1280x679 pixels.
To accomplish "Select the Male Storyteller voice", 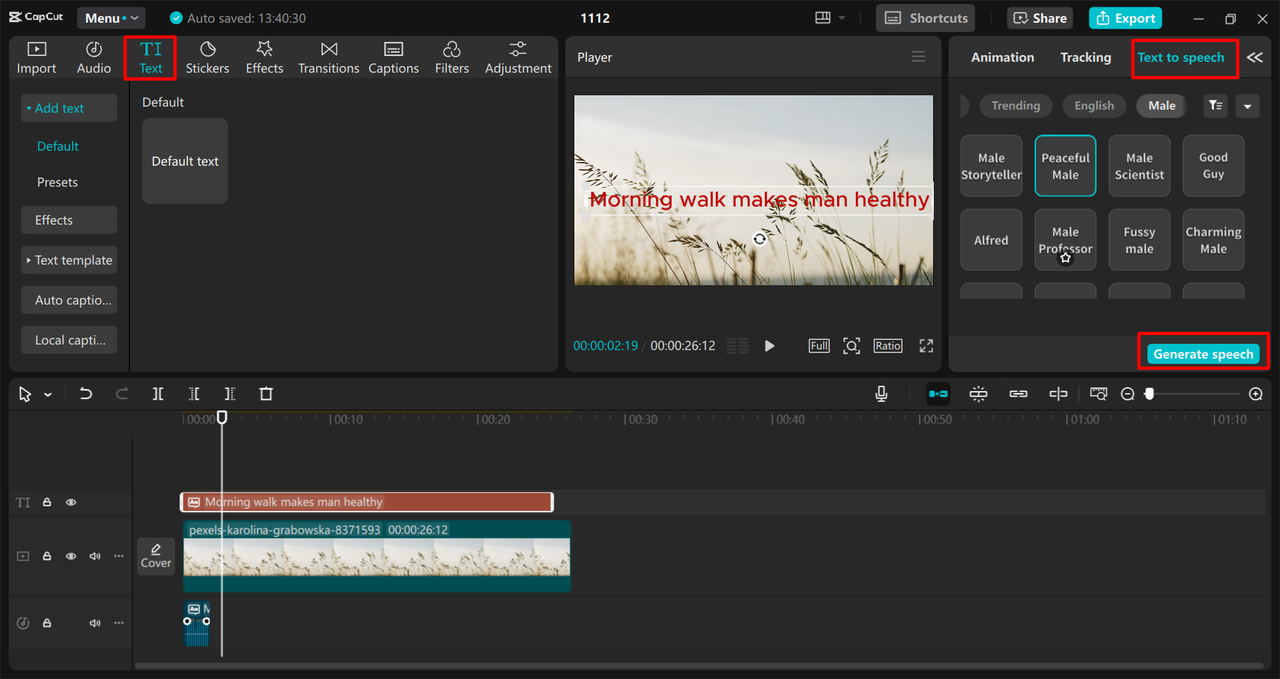I will (991, 166).
